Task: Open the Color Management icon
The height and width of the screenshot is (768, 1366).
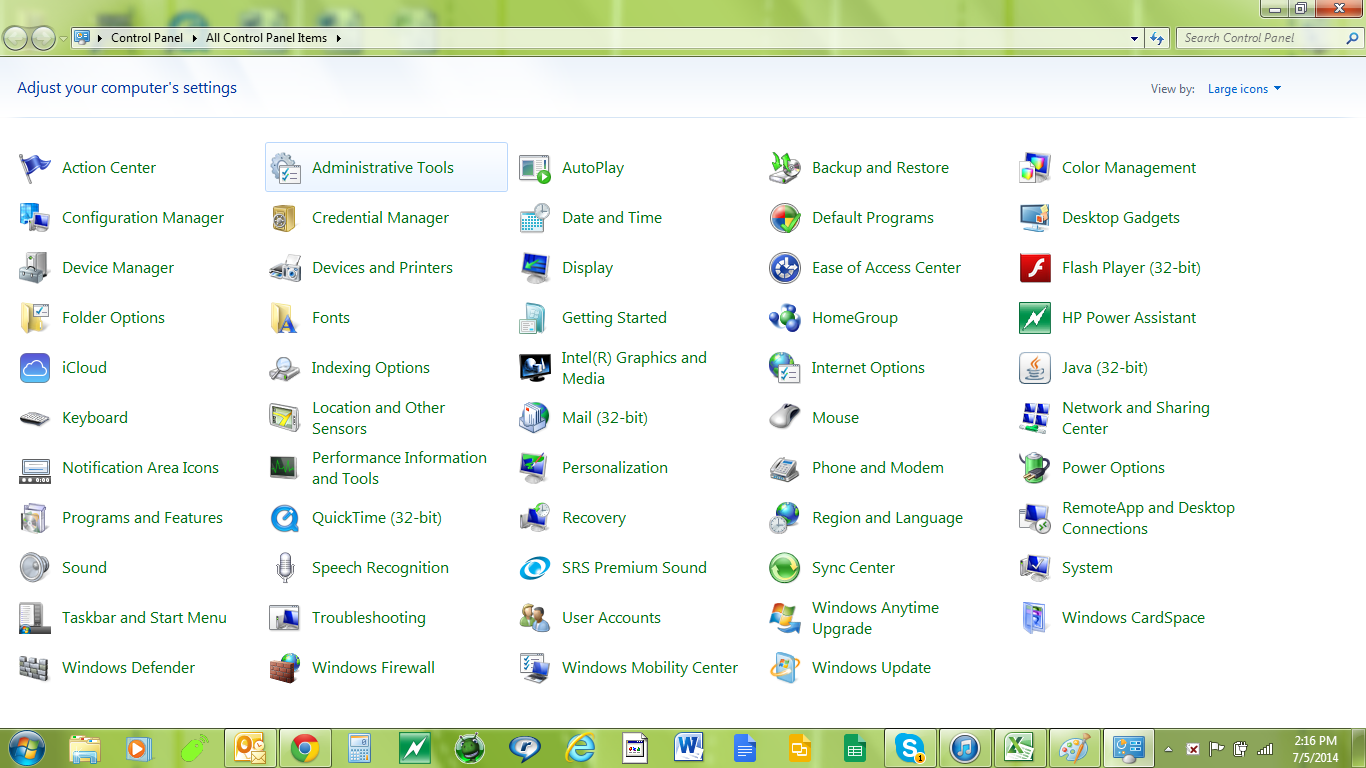Action: point(1035,168)
